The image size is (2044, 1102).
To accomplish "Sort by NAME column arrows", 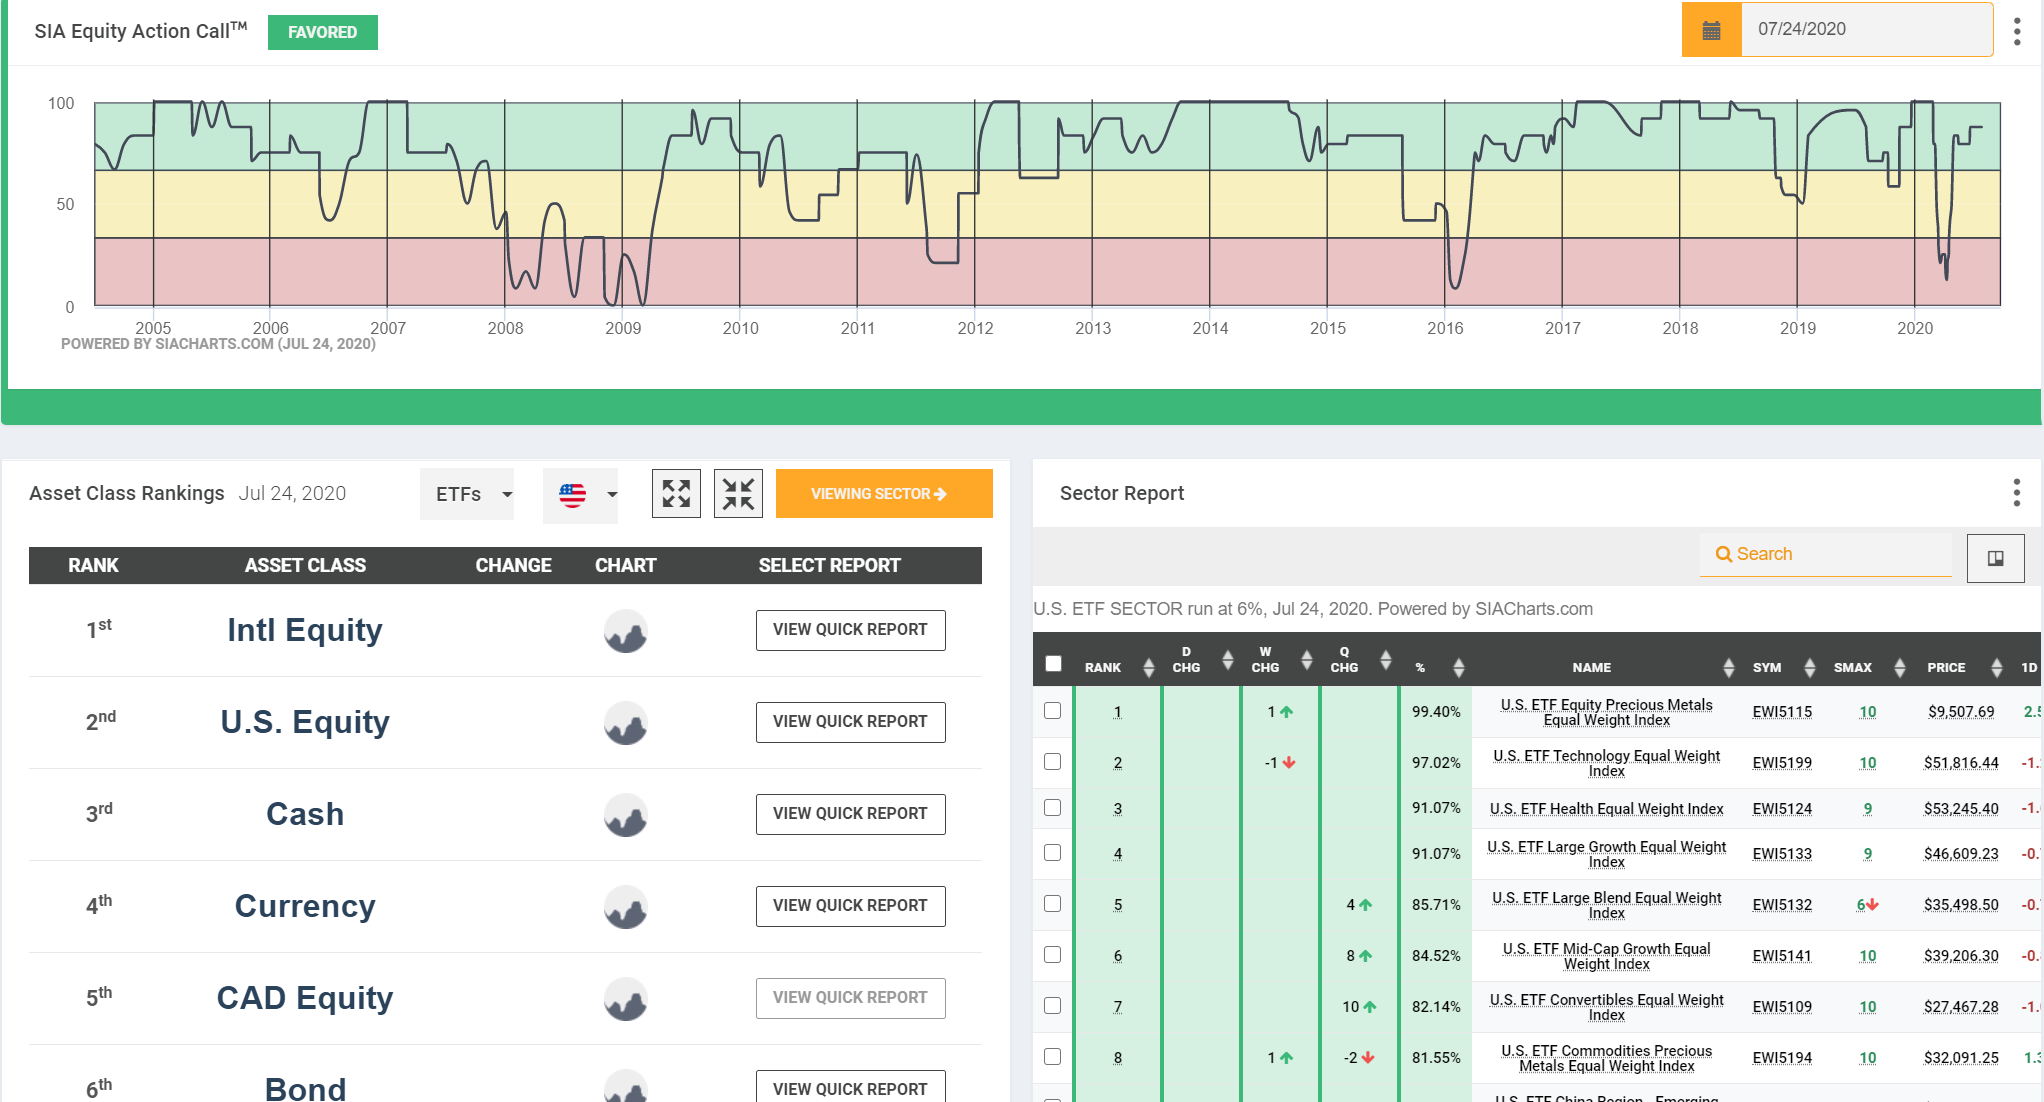I will tap(1728, 667).
